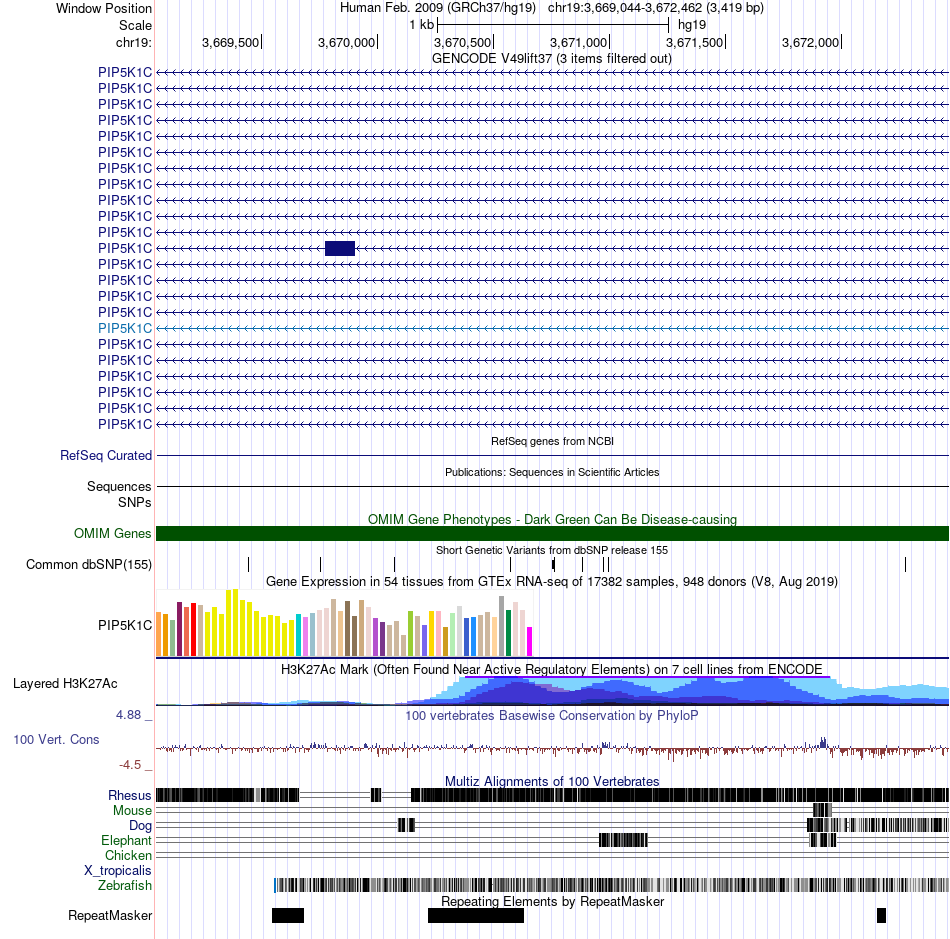Click the RefSeq Curated track label
This screenshot has width=950, height=939.
(x=106, y=456)
